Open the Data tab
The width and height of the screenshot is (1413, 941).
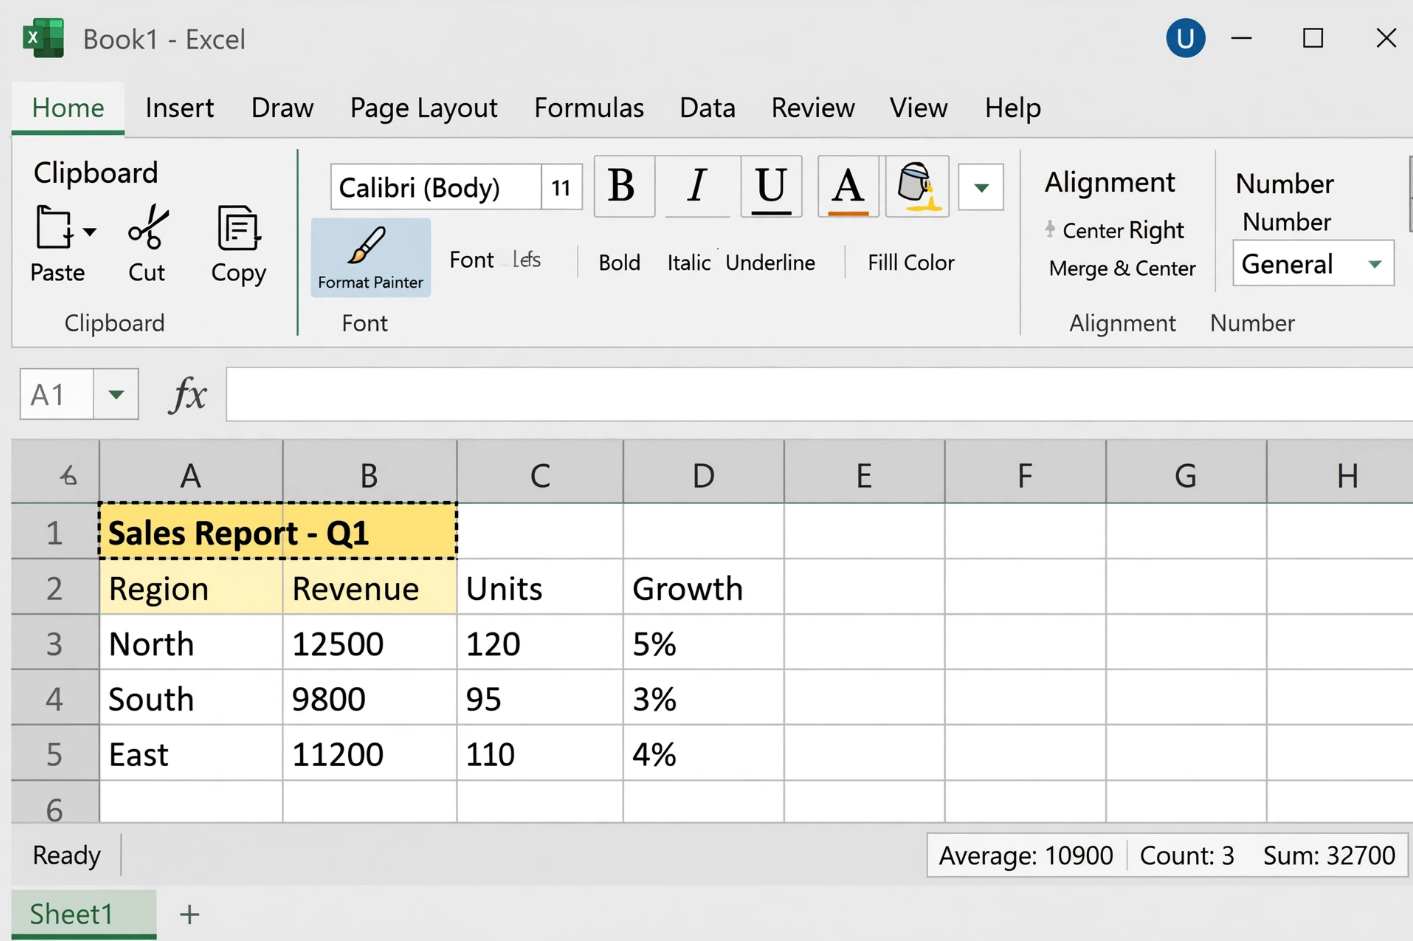(708, 107)
